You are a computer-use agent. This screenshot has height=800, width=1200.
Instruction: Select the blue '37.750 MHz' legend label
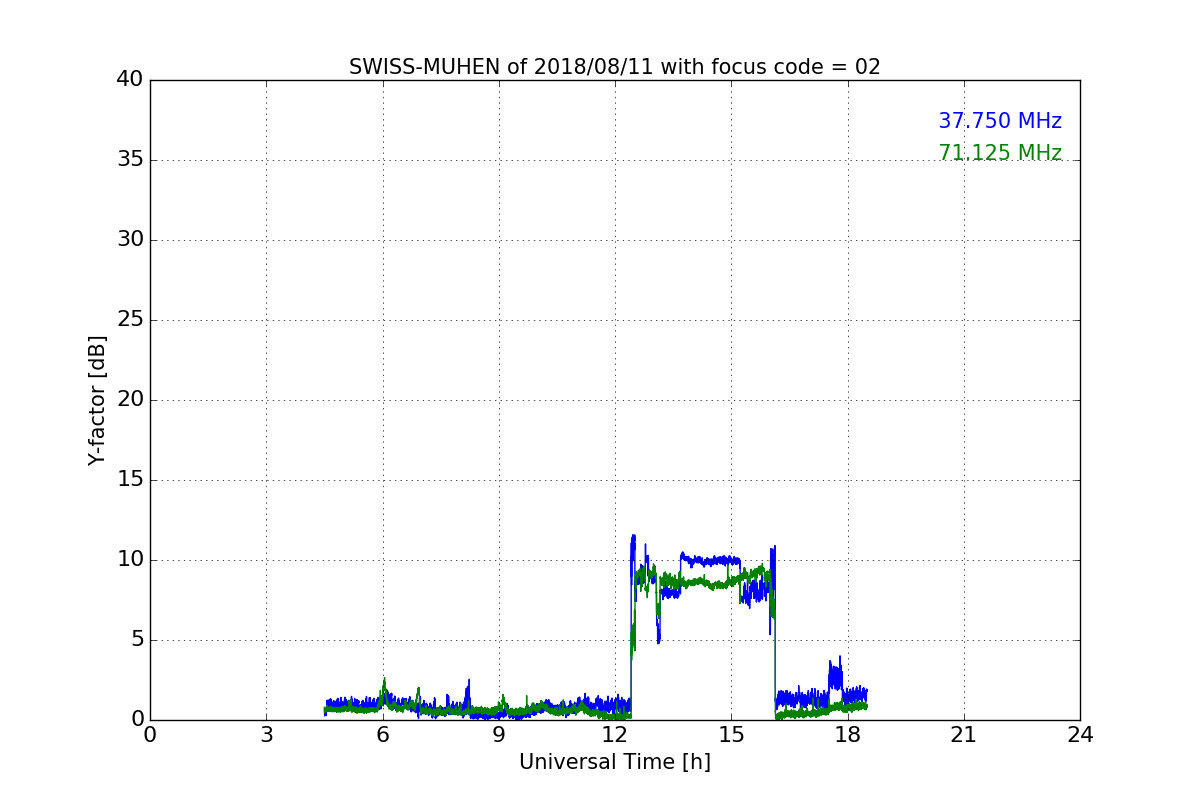[1000, 121]
